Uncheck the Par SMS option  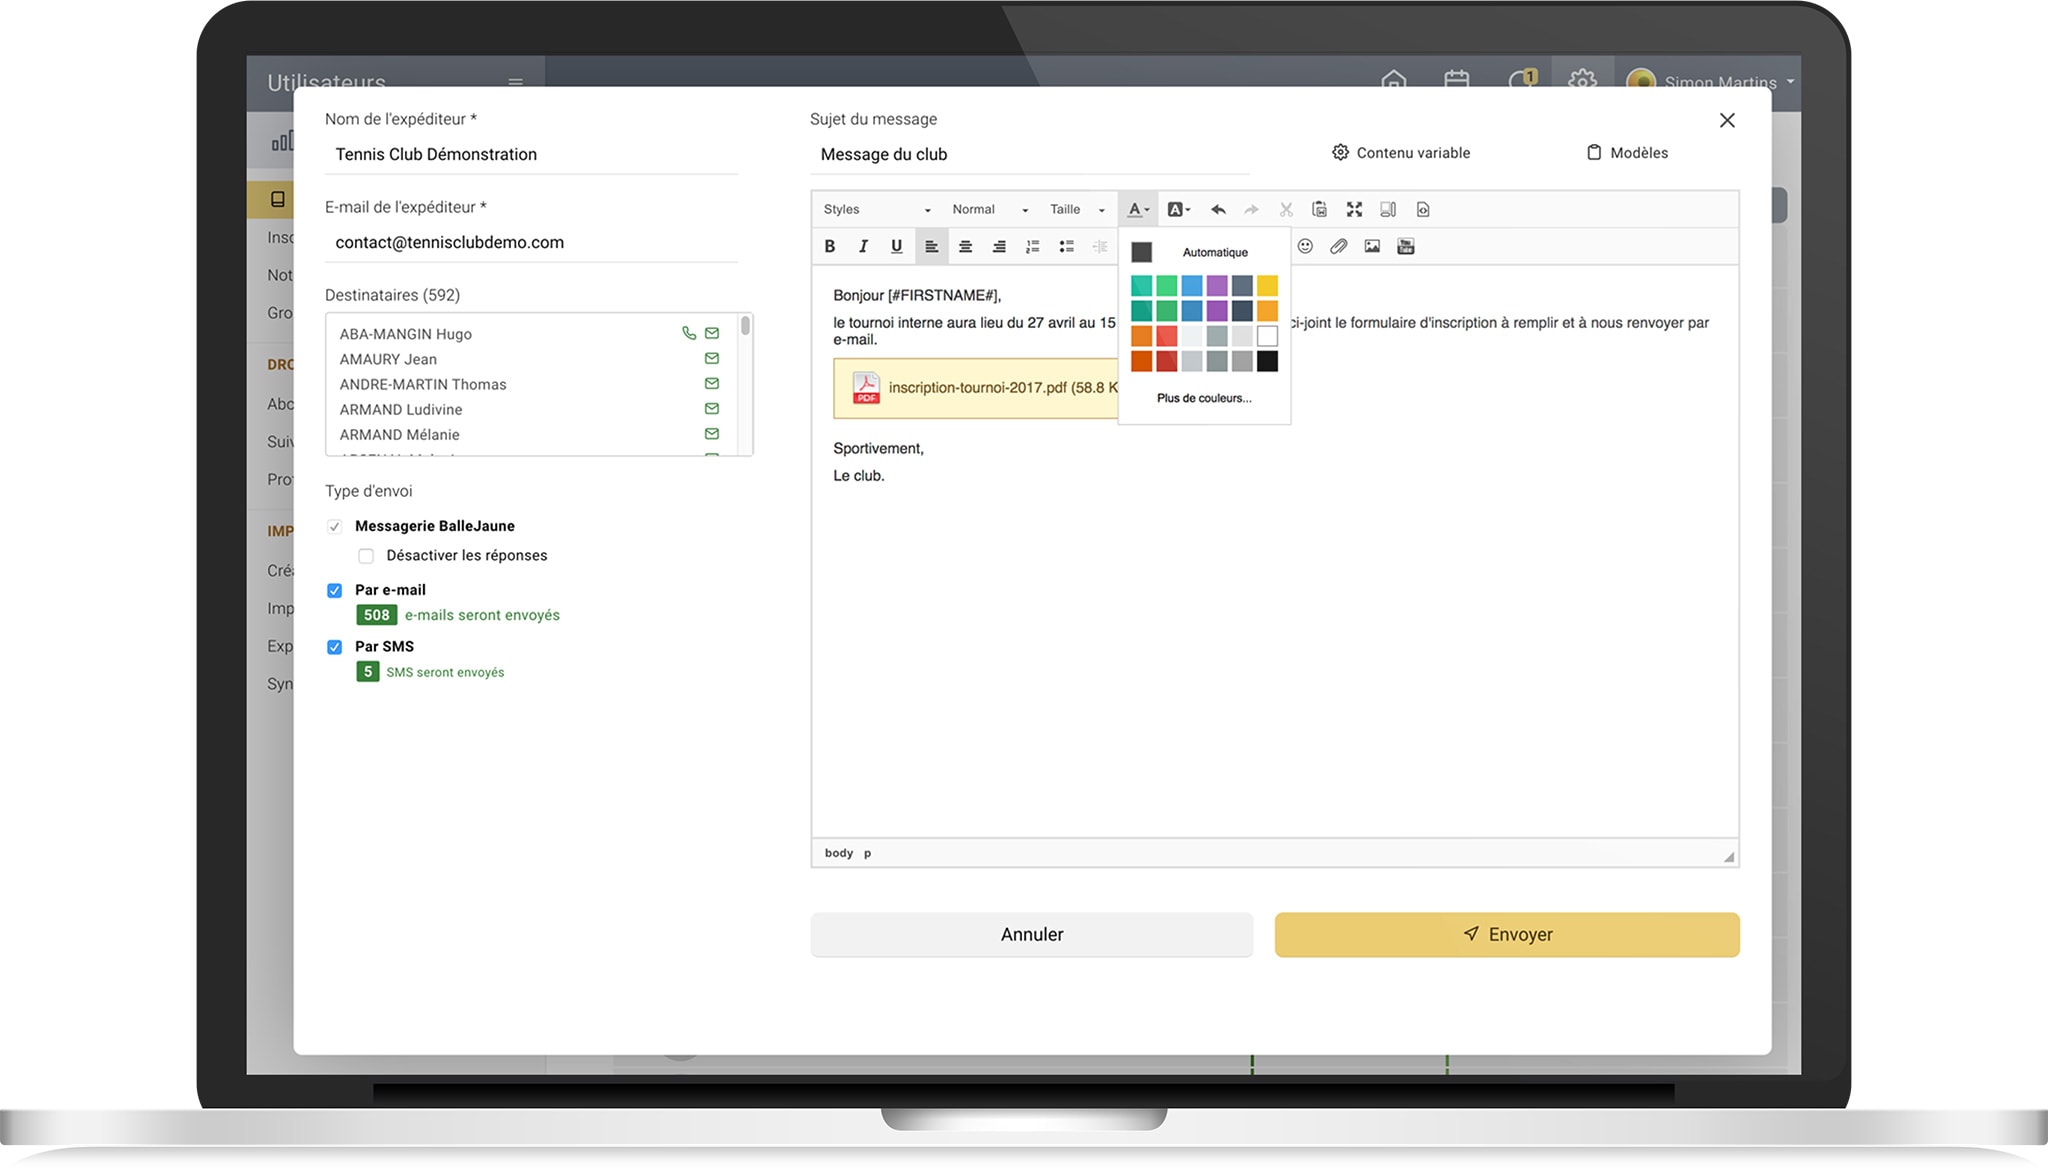(x=335, y=647)
